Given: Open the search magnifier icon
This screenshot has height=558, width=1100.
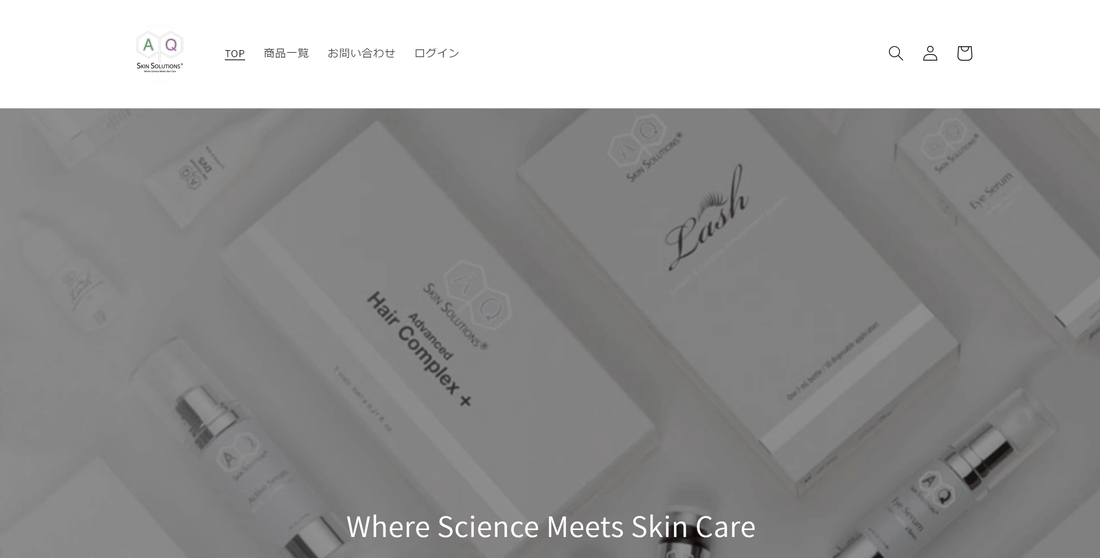Looking at the screenshot, I should [x=895, y=53].
